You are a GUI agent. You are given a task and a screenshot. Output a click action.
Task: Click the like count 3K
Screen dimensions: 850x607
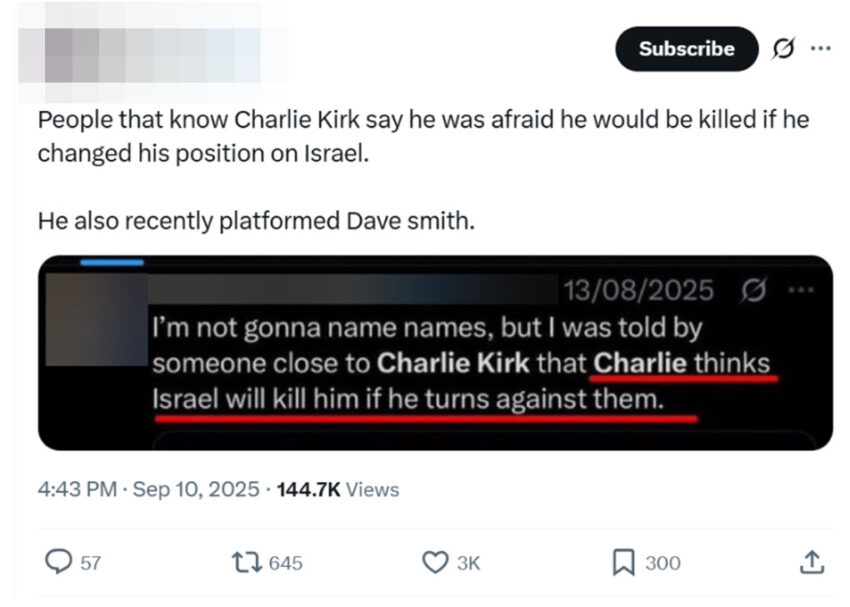[x=468, y=563]
